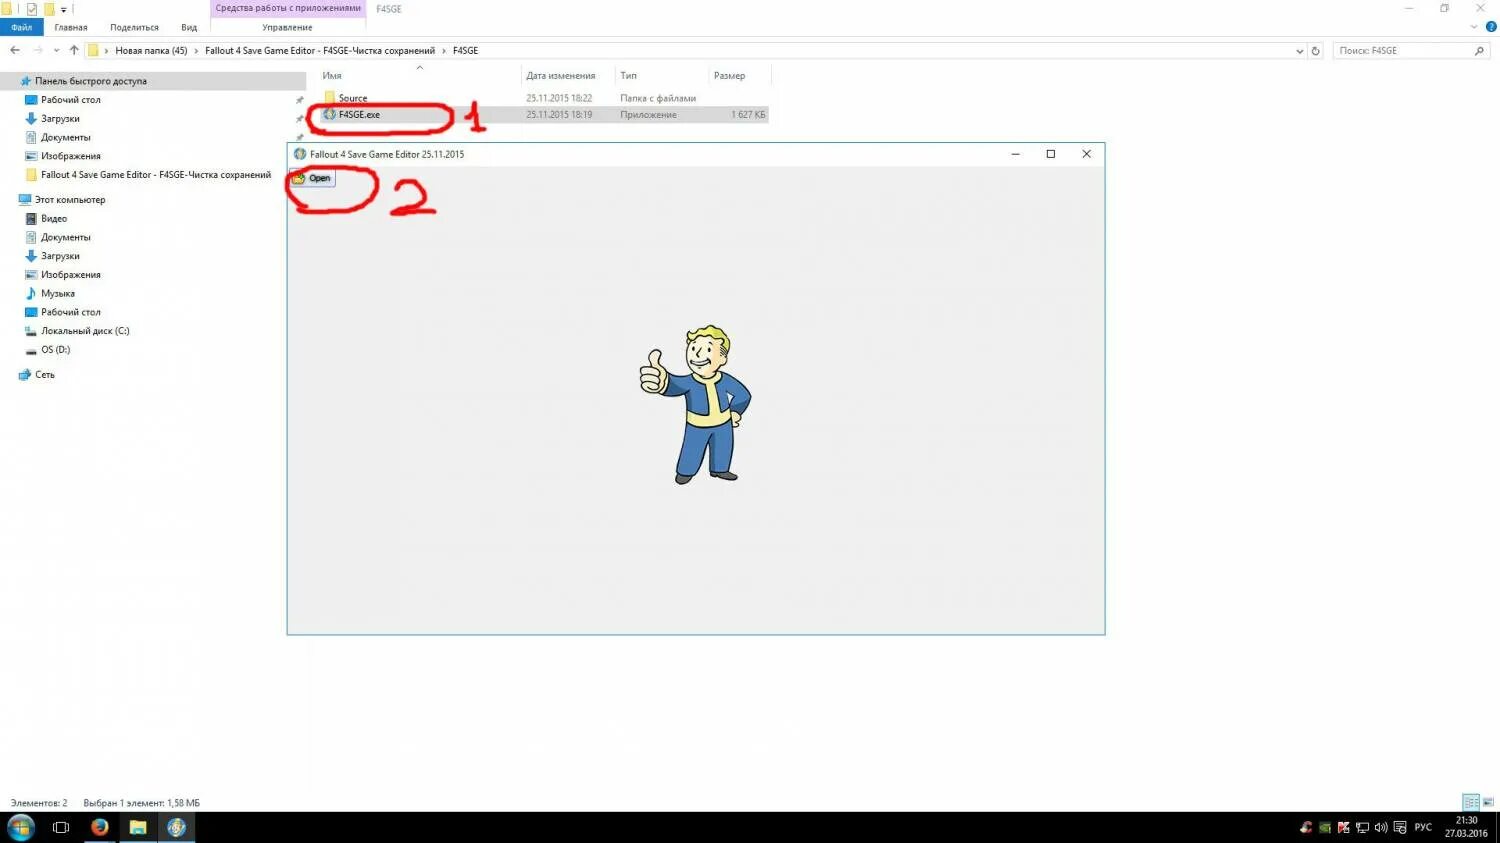Click the Windows Start button
The height and width of the screenshot is (843, 1500).
[x=21, y=827]
